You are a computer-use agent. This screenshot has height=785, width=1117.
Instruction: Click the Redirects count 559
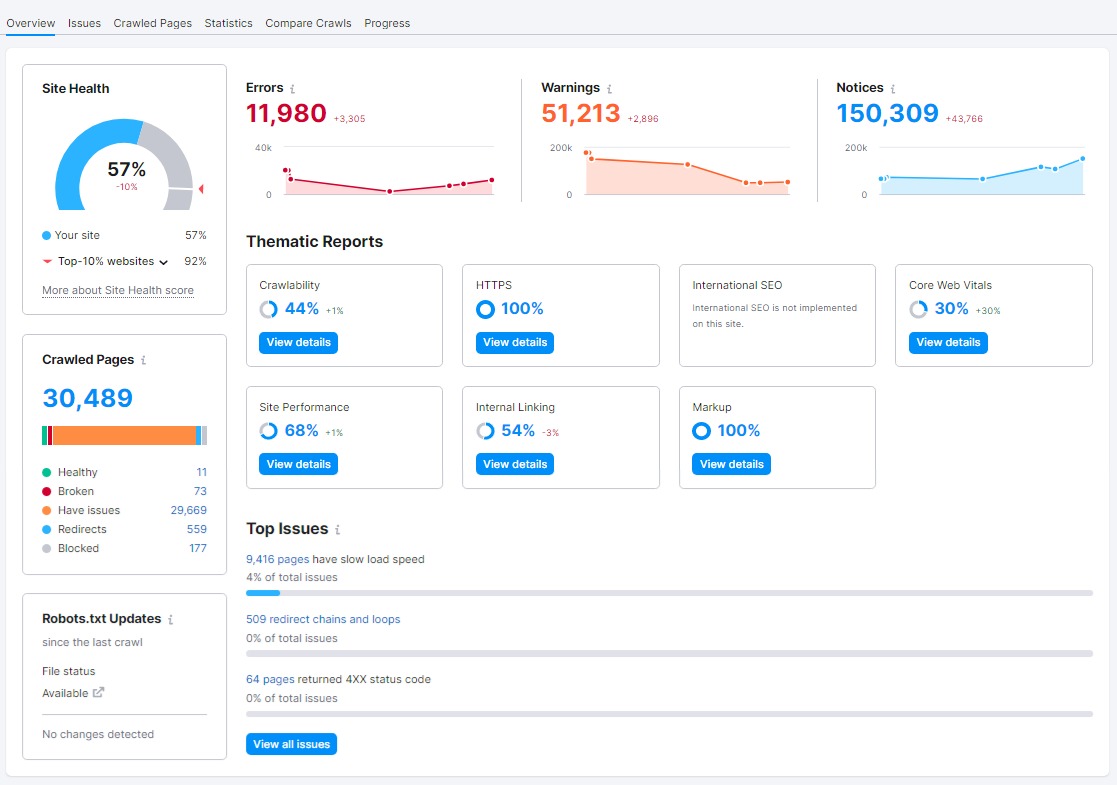pyautogui.click(x=197, y=529)
